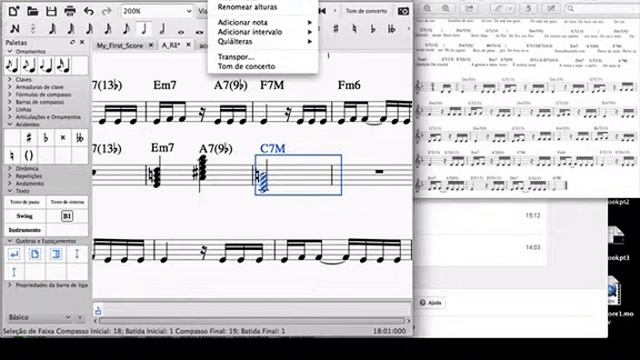Apply flat from the top toolbar
Viewport: 640px width, 360px height.
coord(373,29)
